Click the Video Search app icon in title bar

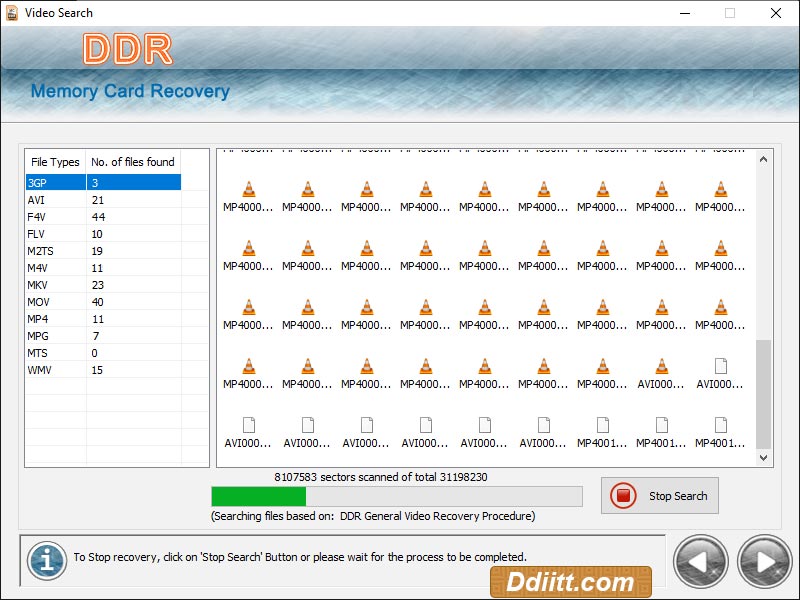(x=12, y=13)
